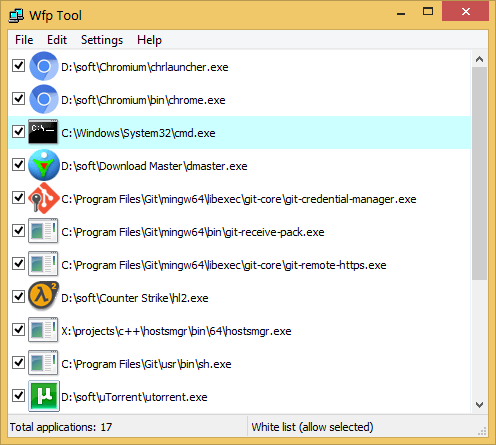Select the D:\soft\Chromium\chrlauncher.exe path text

[145, 67]
